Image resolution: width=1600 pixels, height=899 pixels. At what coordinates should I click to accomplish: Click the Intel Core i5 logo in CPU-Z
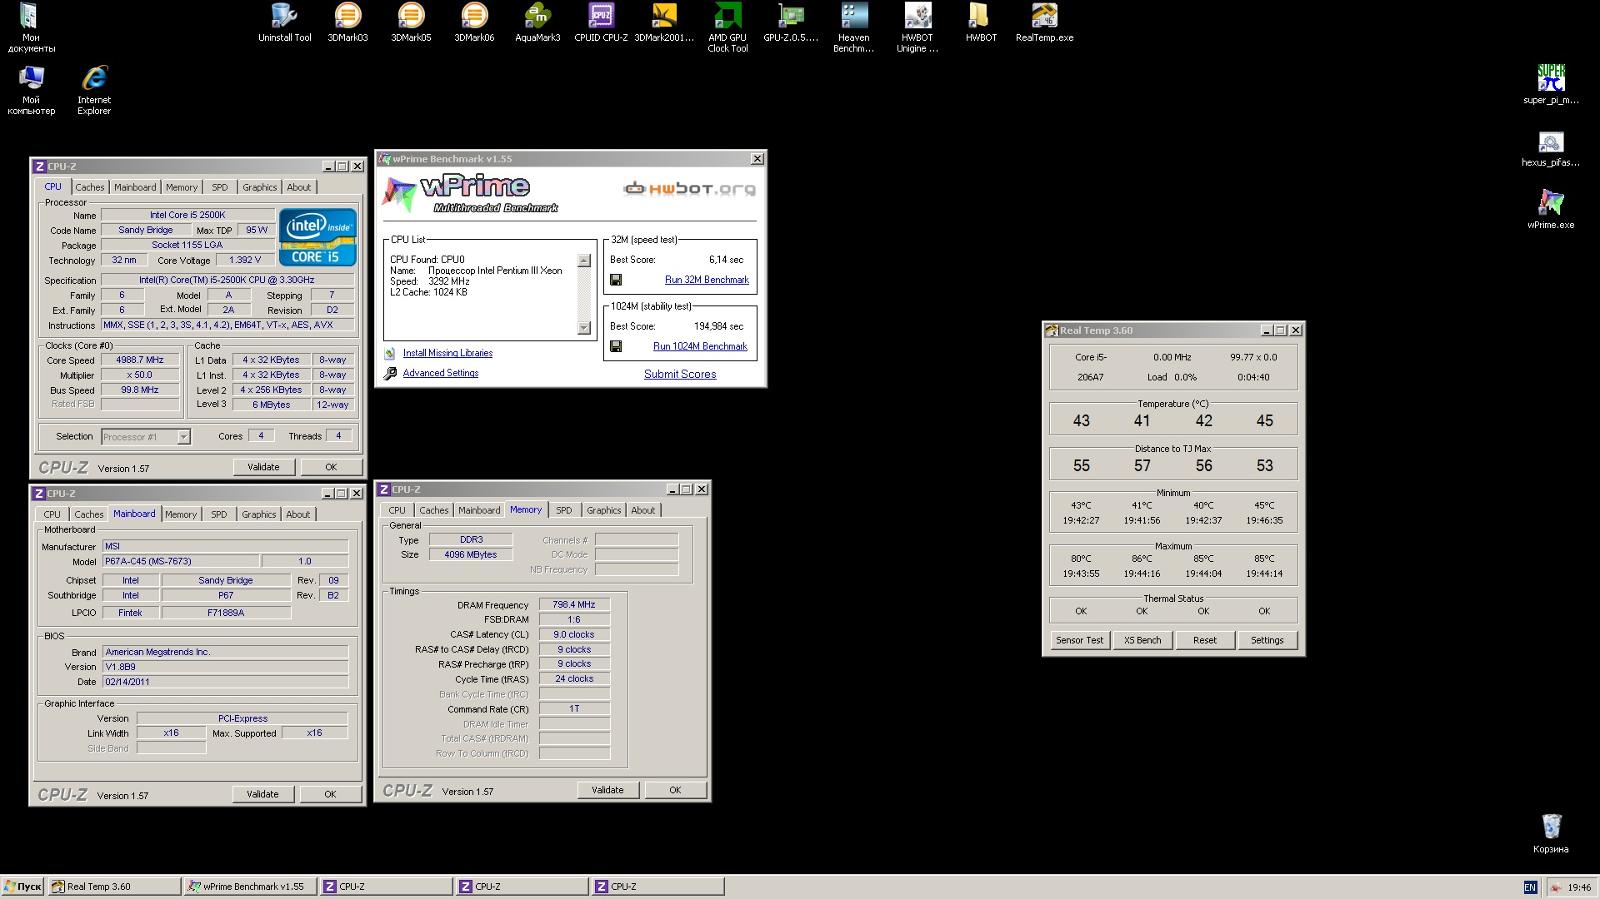coord(317,237)
